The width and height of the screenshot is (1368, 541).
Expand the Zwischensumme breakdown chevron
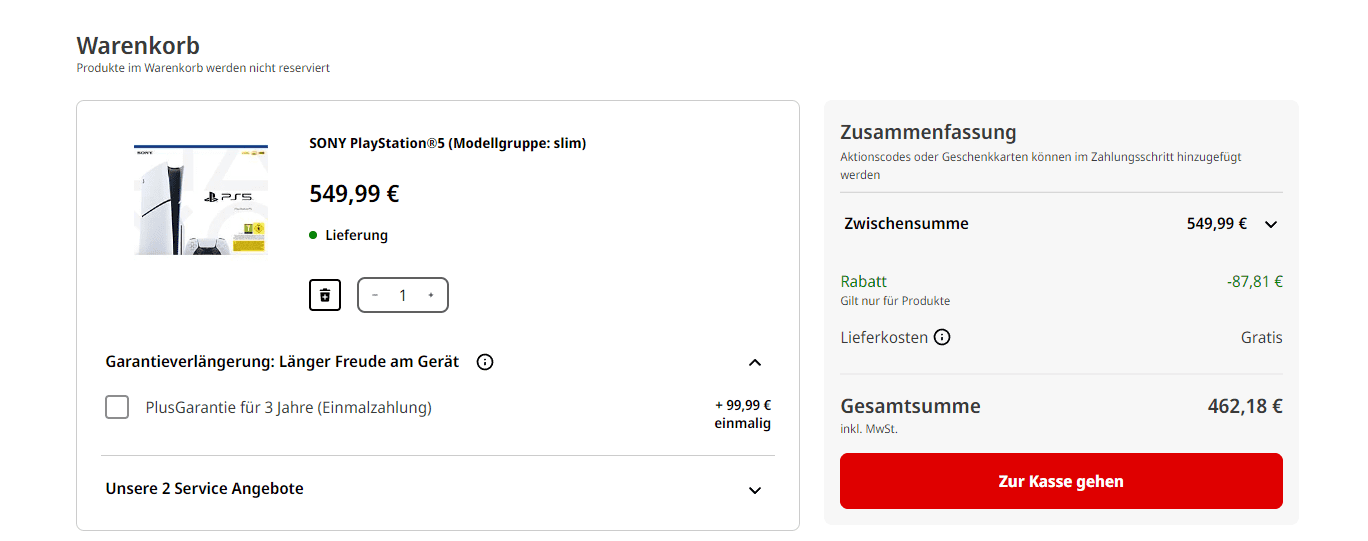point(1271,224)
